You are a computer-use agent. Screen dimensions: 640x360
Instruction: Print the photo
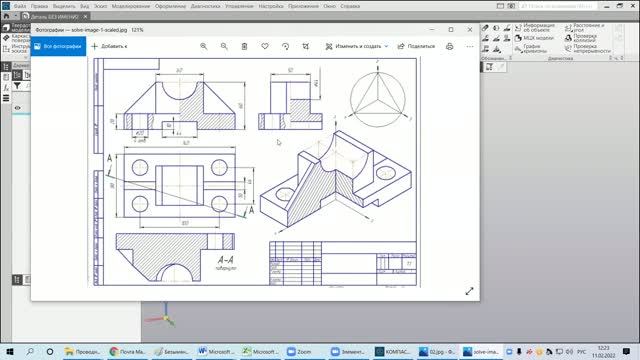pyautogui.click(x=449, y=47)
